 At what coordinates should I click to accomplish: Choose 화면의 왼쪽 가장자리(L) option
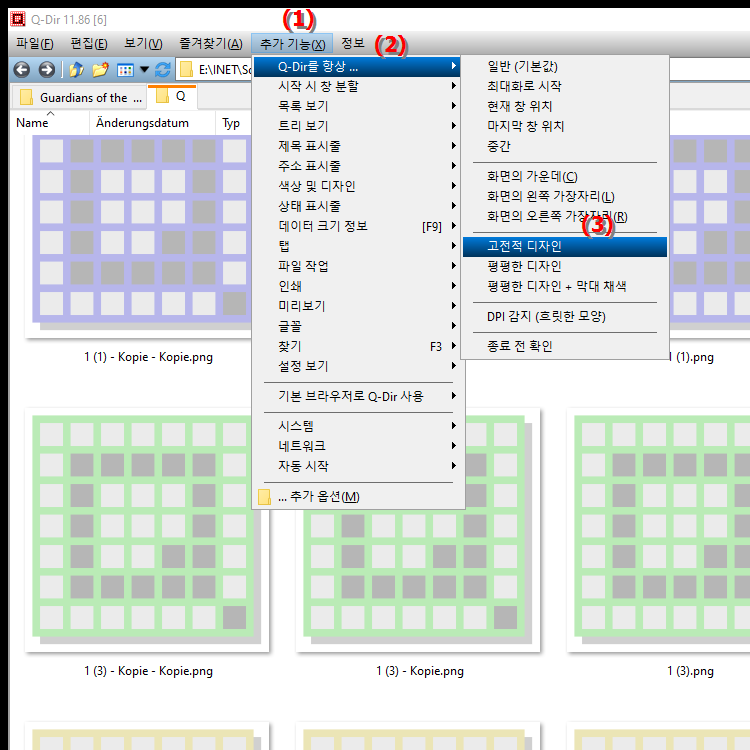(x=565, y=197)
